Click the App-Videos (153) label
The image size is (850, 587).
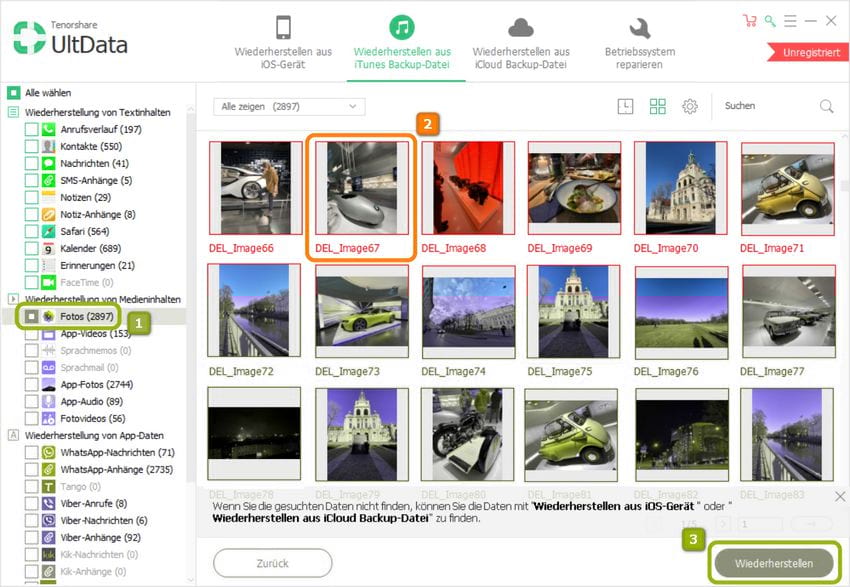click(x=96, y=333)
